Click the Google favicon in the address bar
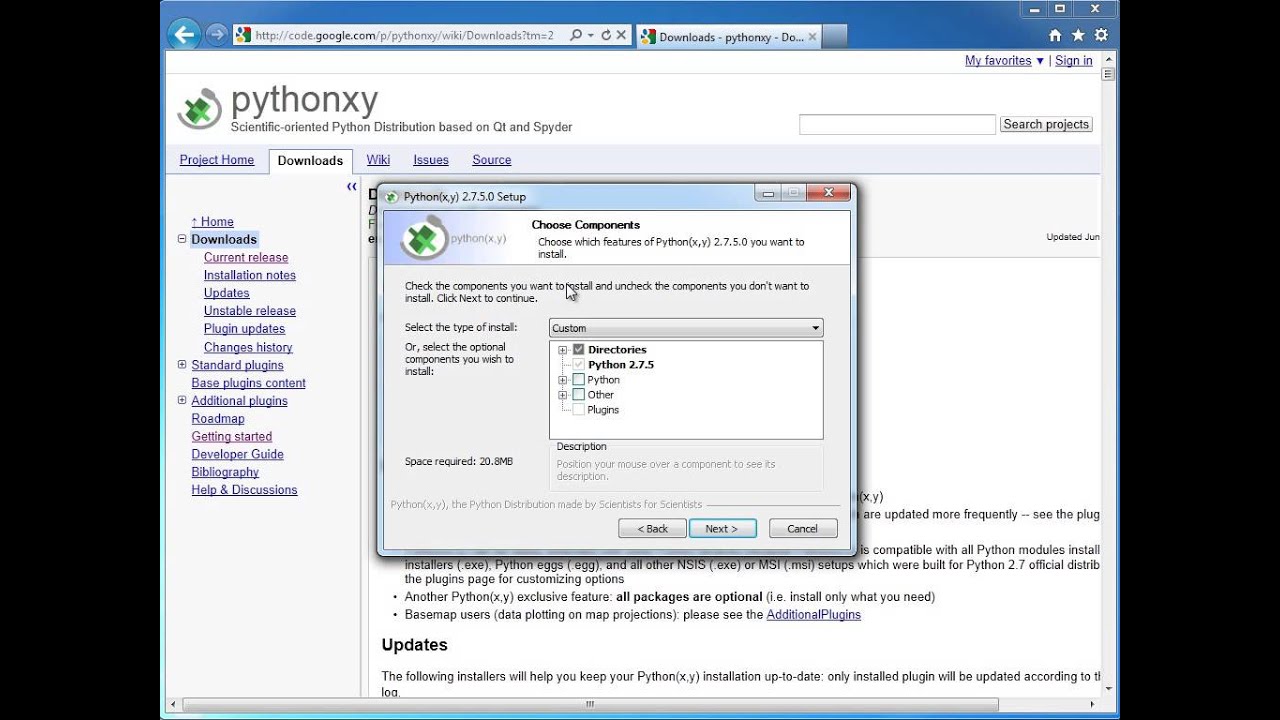The image size is (1280, 720). click(243, 35)
